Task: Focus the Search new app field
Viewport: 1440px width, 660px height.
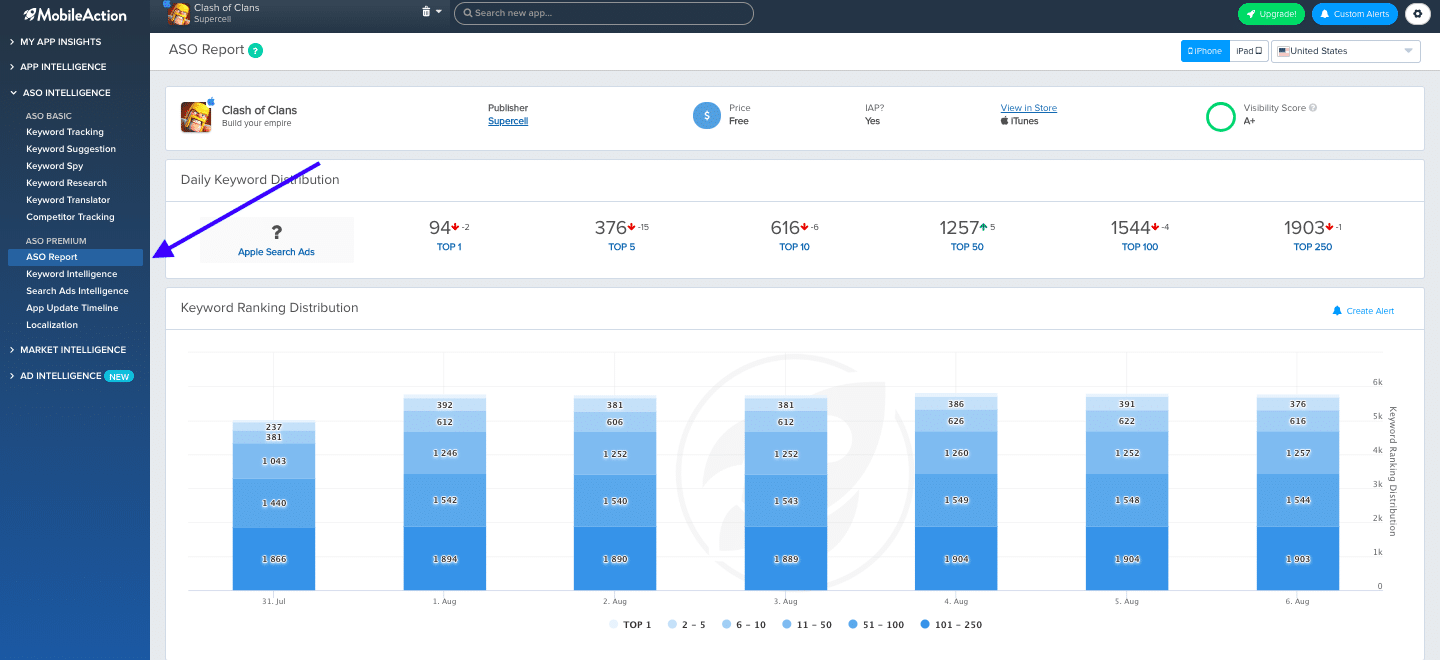Action: [x=604, y=13]
